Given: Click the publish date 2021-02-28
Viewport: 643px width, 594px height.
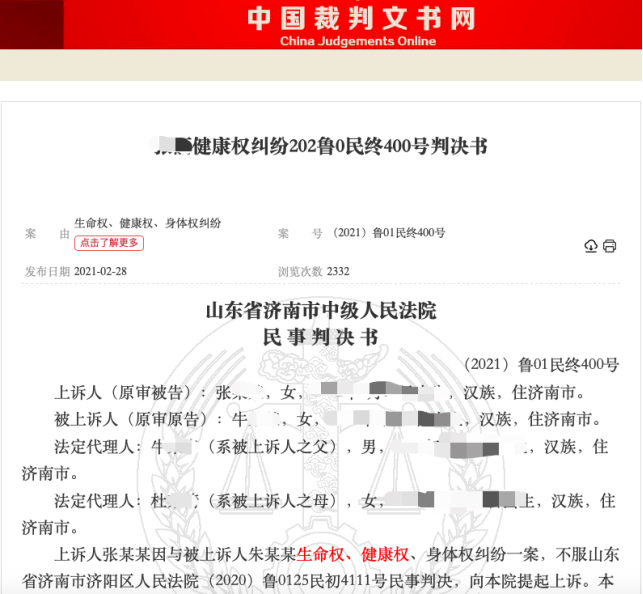Looking at the screenshot, I should (100, 271).
